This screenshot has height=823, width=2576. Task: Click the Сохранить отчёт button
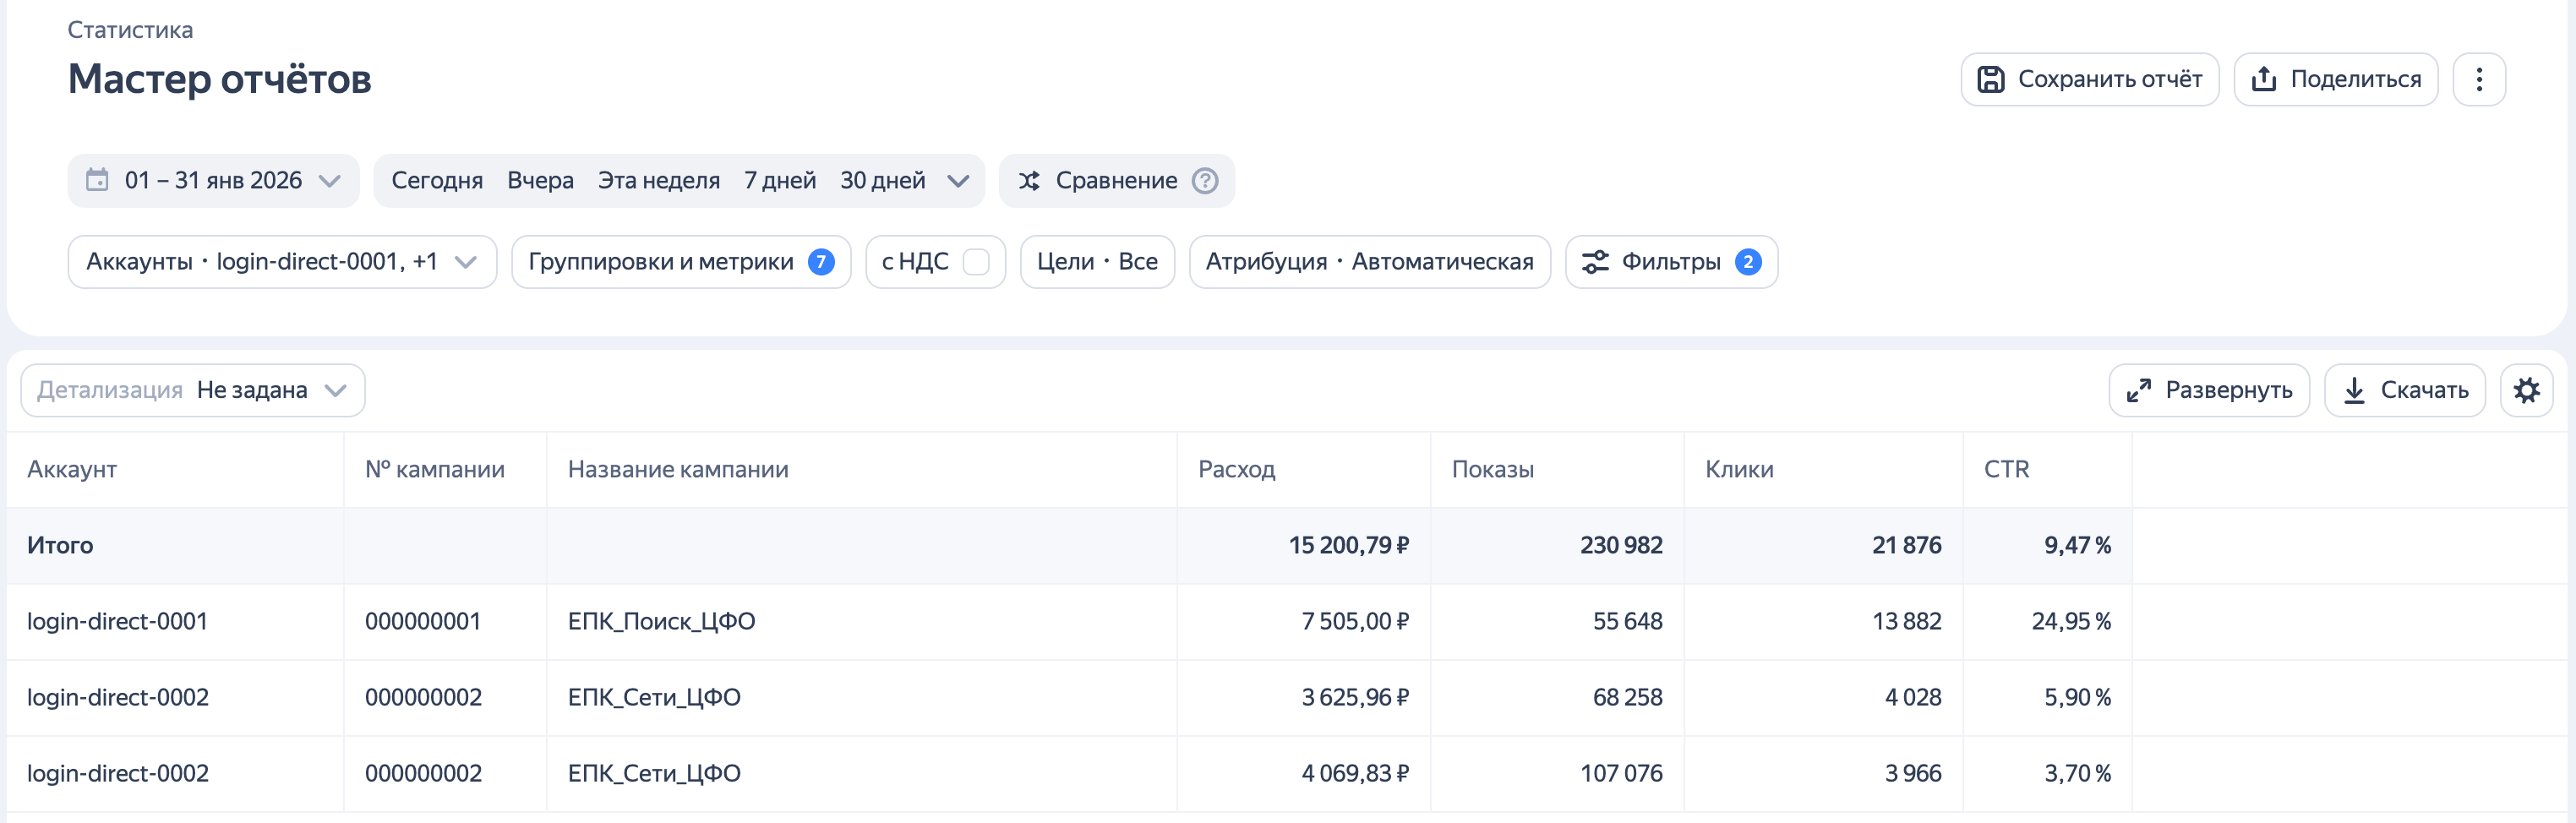[x=2090, y=79]
